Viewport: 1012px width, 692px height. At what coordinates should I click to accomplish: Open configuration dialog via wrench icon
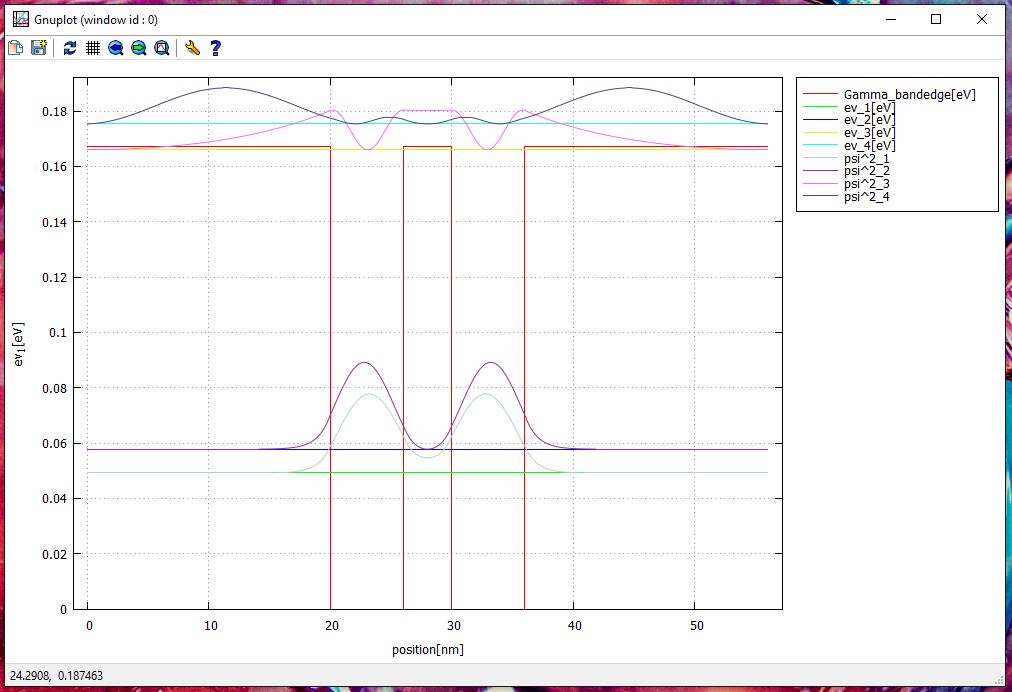193,48
